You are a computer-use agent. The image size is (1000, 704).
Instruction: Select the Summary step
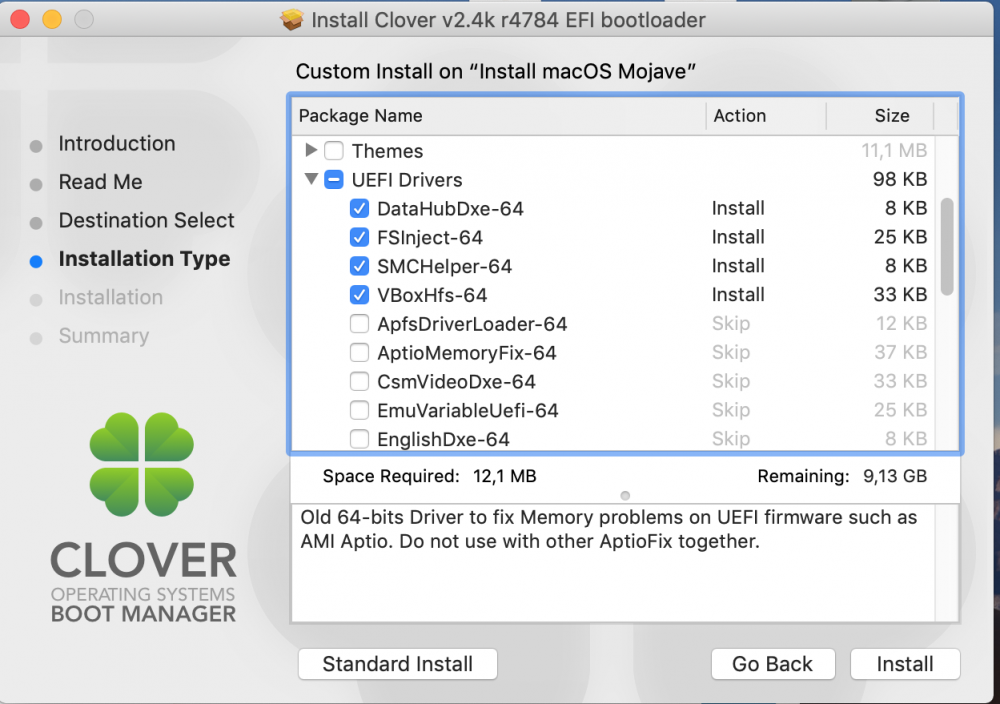pyautogui.click(x=103, y=335)
